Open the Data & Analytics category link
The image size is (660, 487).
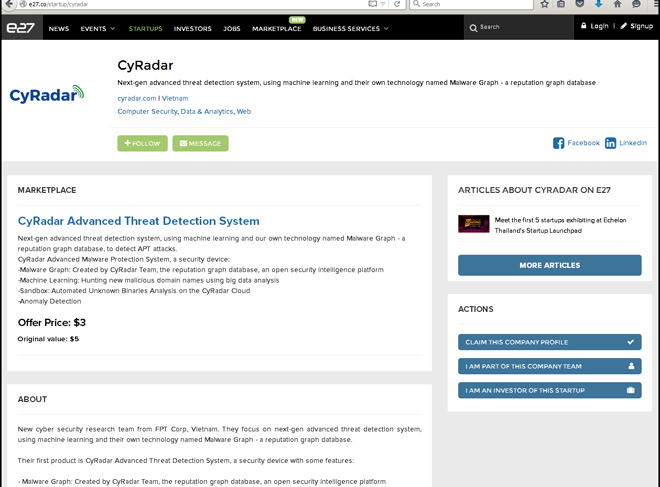pos(207,112)
